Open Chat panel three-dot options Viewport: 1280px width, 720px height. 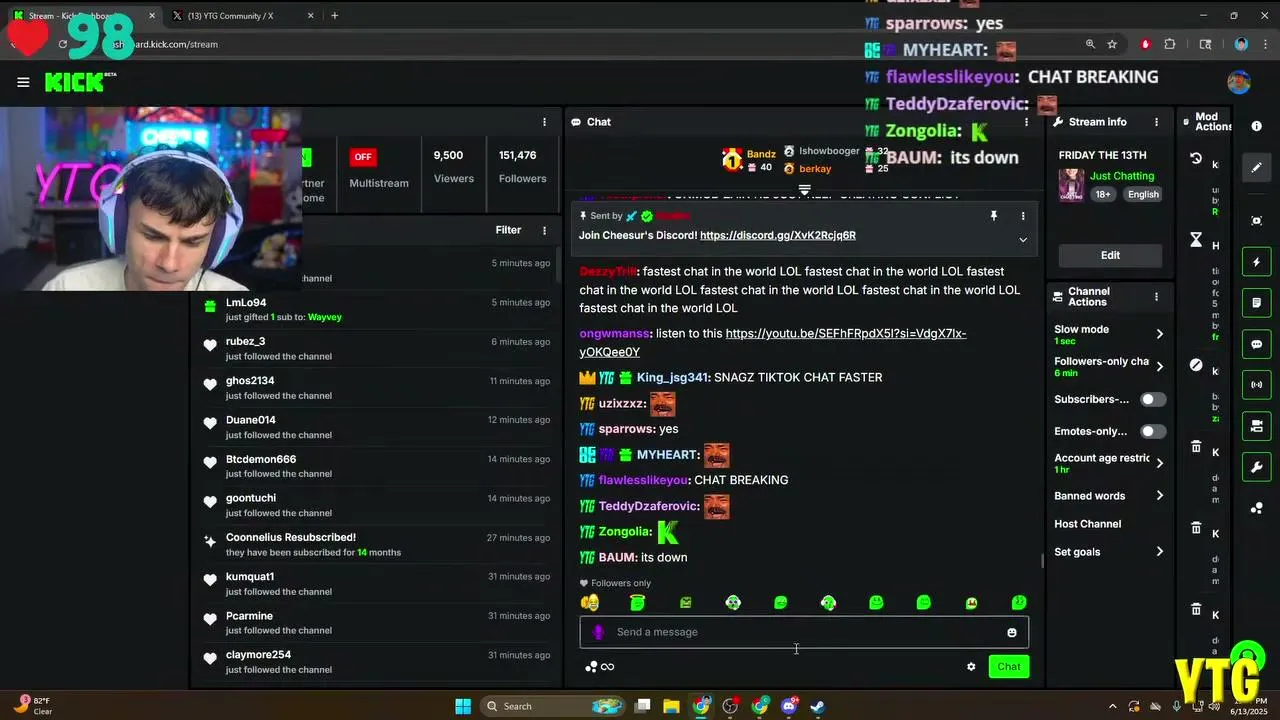(1026, 122)
